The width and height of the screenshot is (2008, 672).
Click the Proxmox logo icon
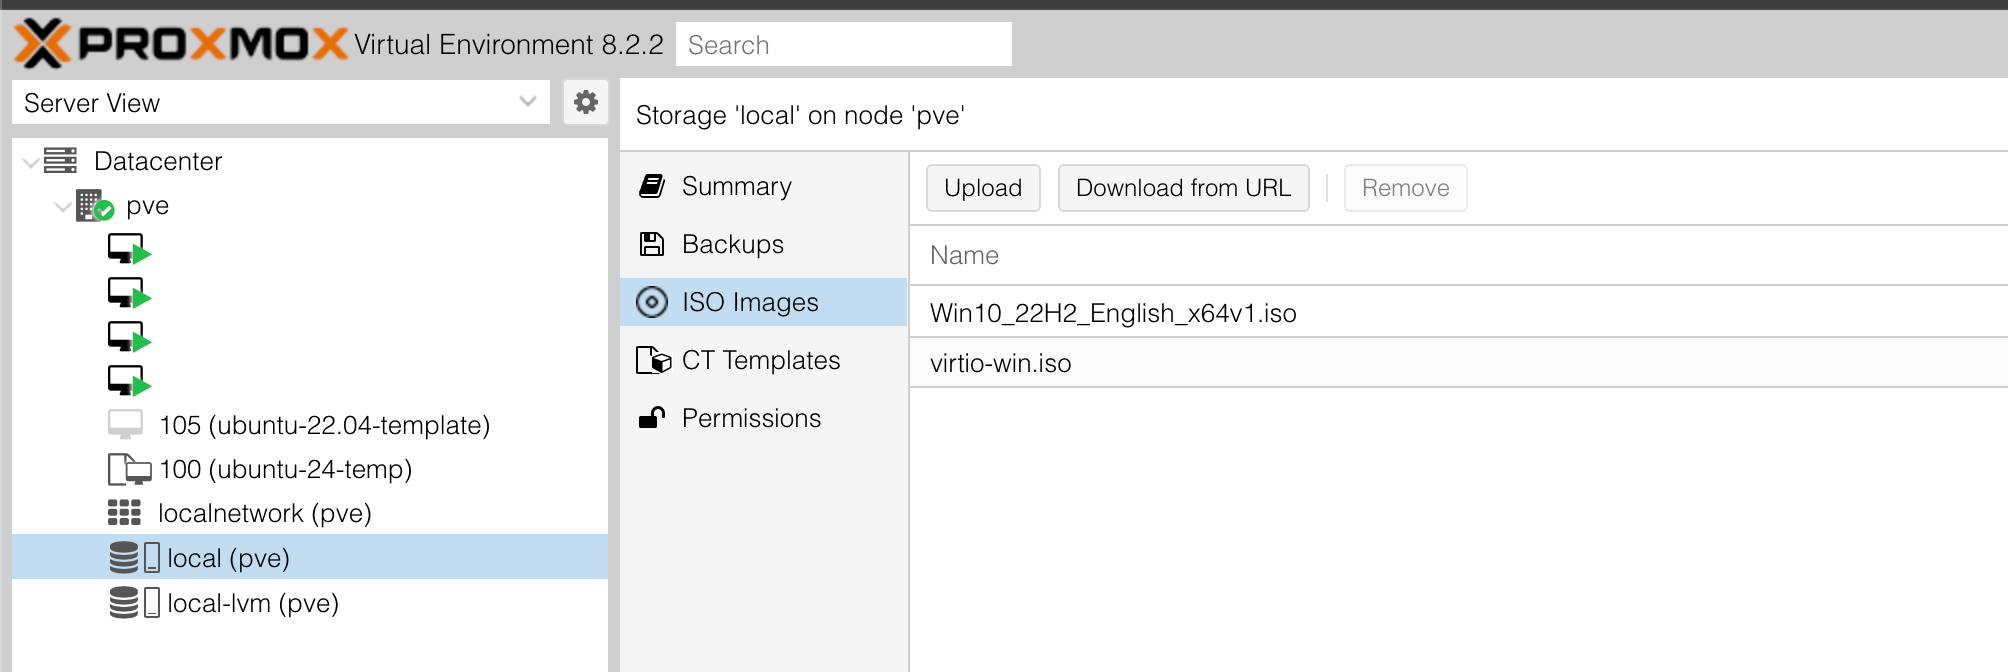pos(42,44)
